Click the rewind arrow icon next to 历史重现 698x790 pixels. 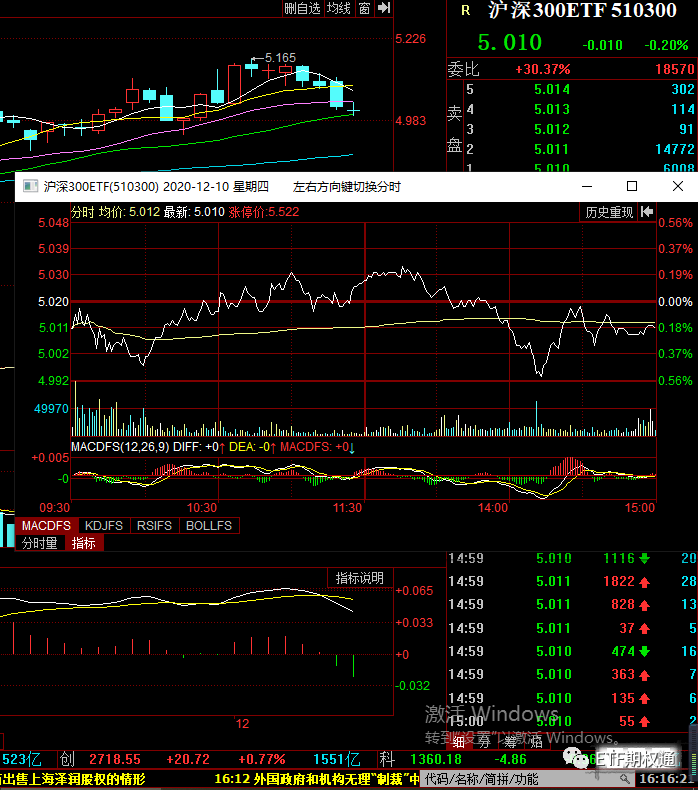pos(647,212)
